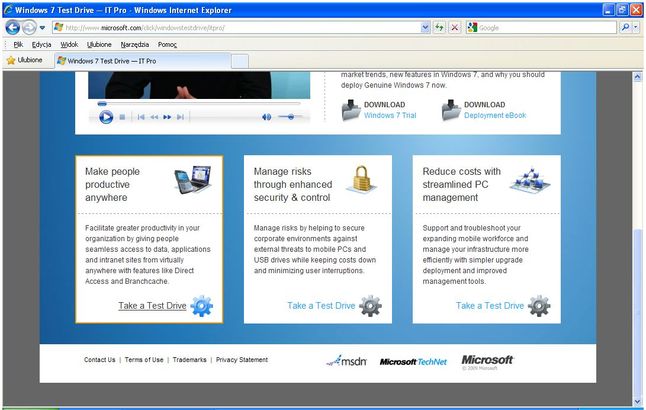The image size is (646, 410).
Task: Click the video seek progress bar
Action: tap(199, 103)
